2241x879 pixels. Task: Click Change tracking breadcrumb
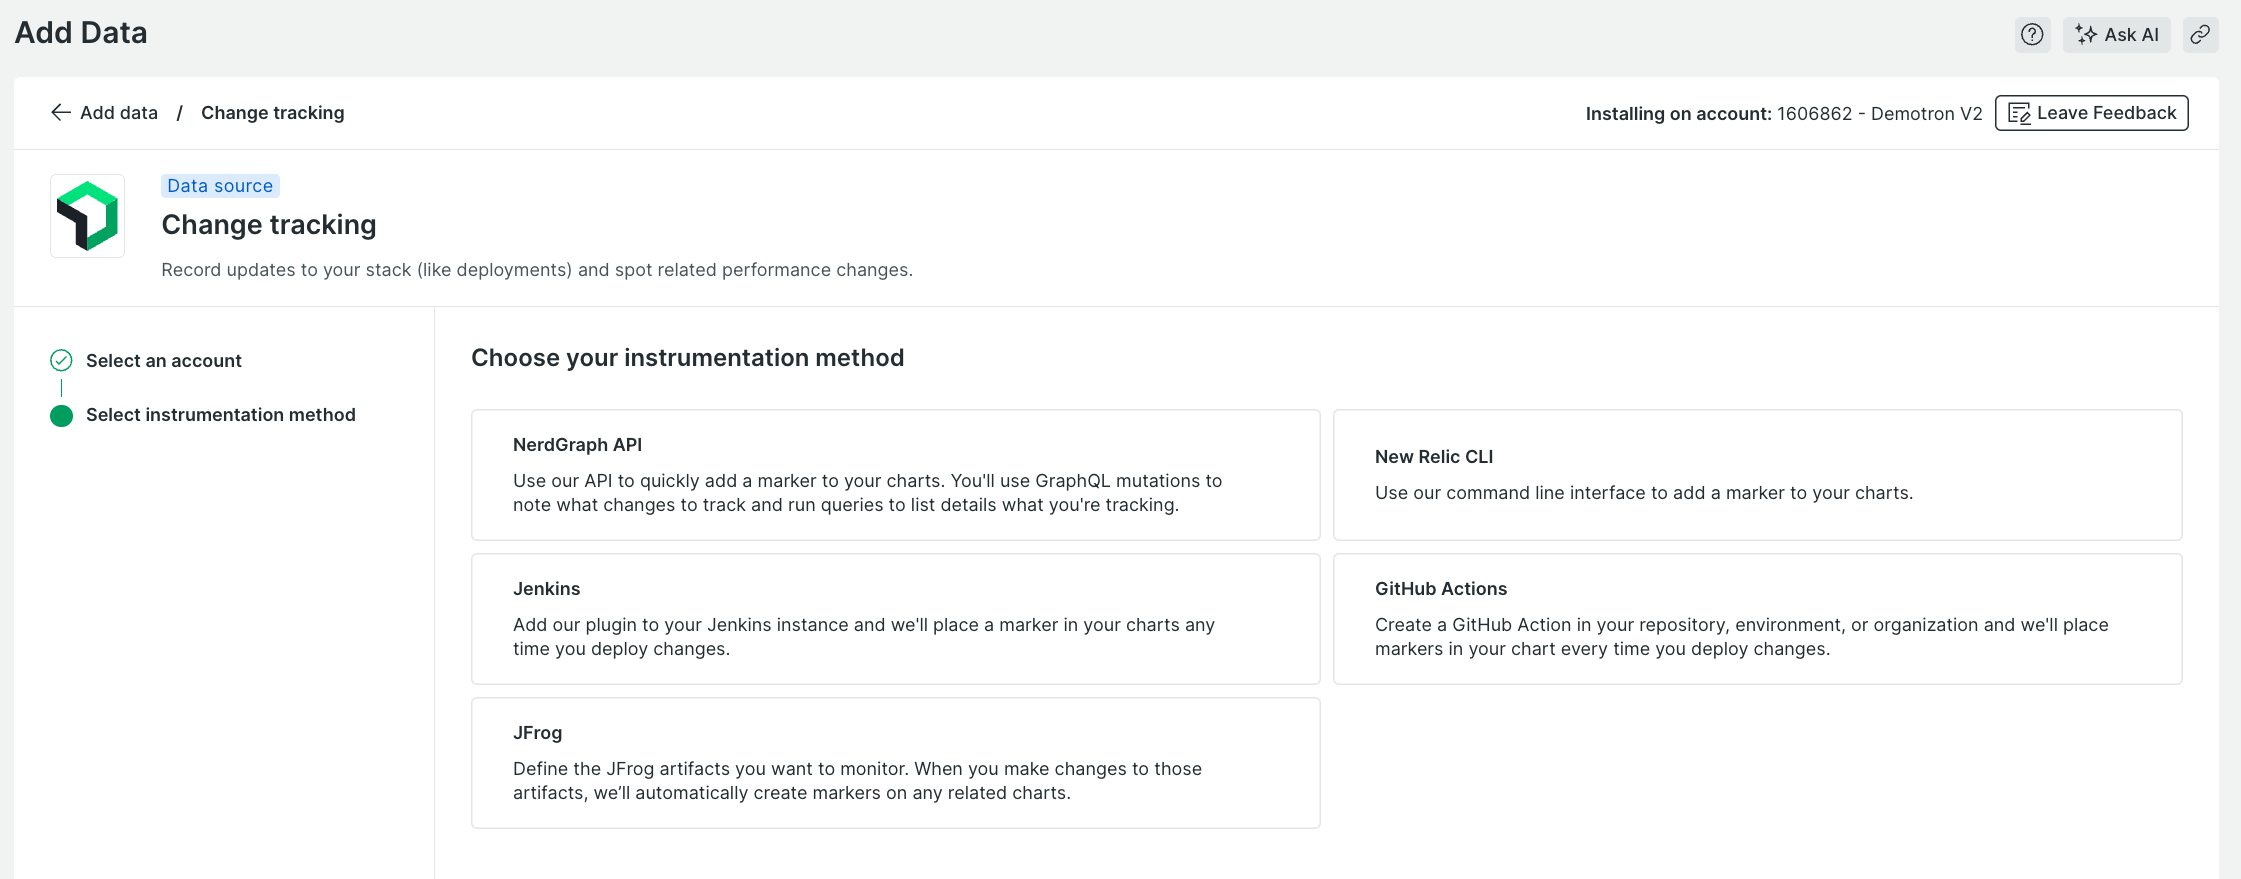click(272, 113)
